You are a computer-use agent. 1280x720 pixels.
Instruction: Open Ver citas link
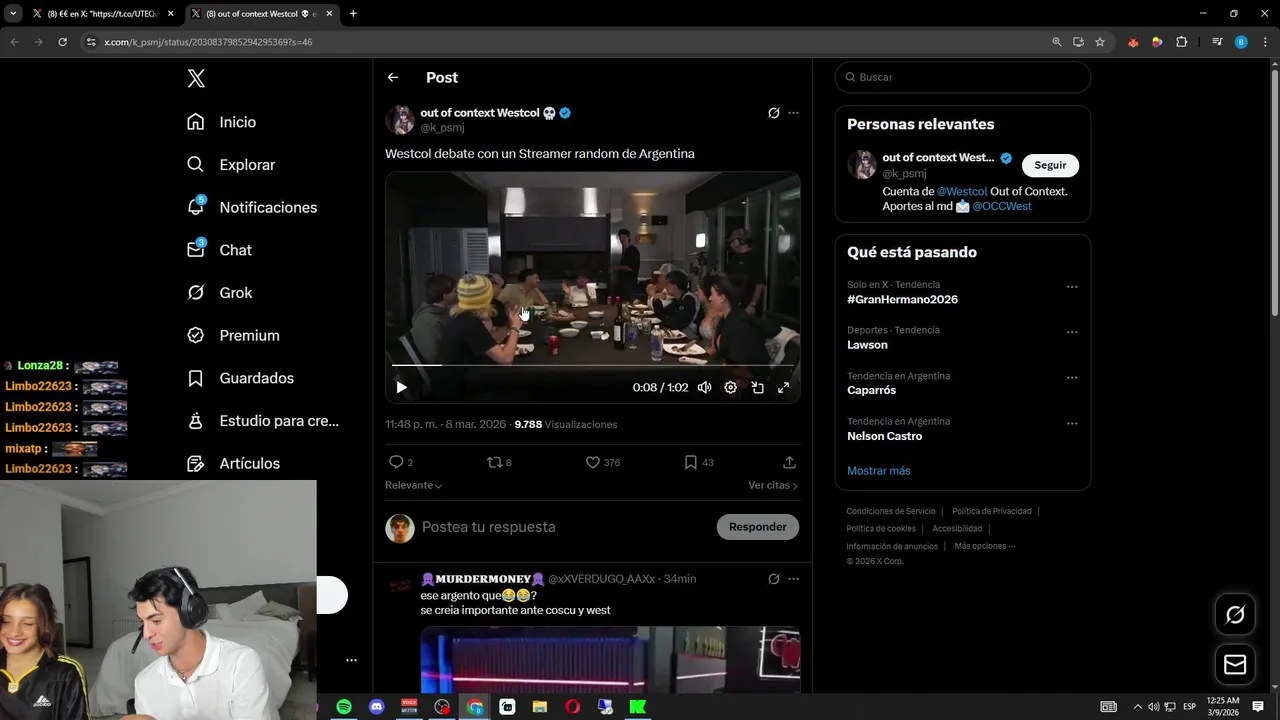click(773, 485)
